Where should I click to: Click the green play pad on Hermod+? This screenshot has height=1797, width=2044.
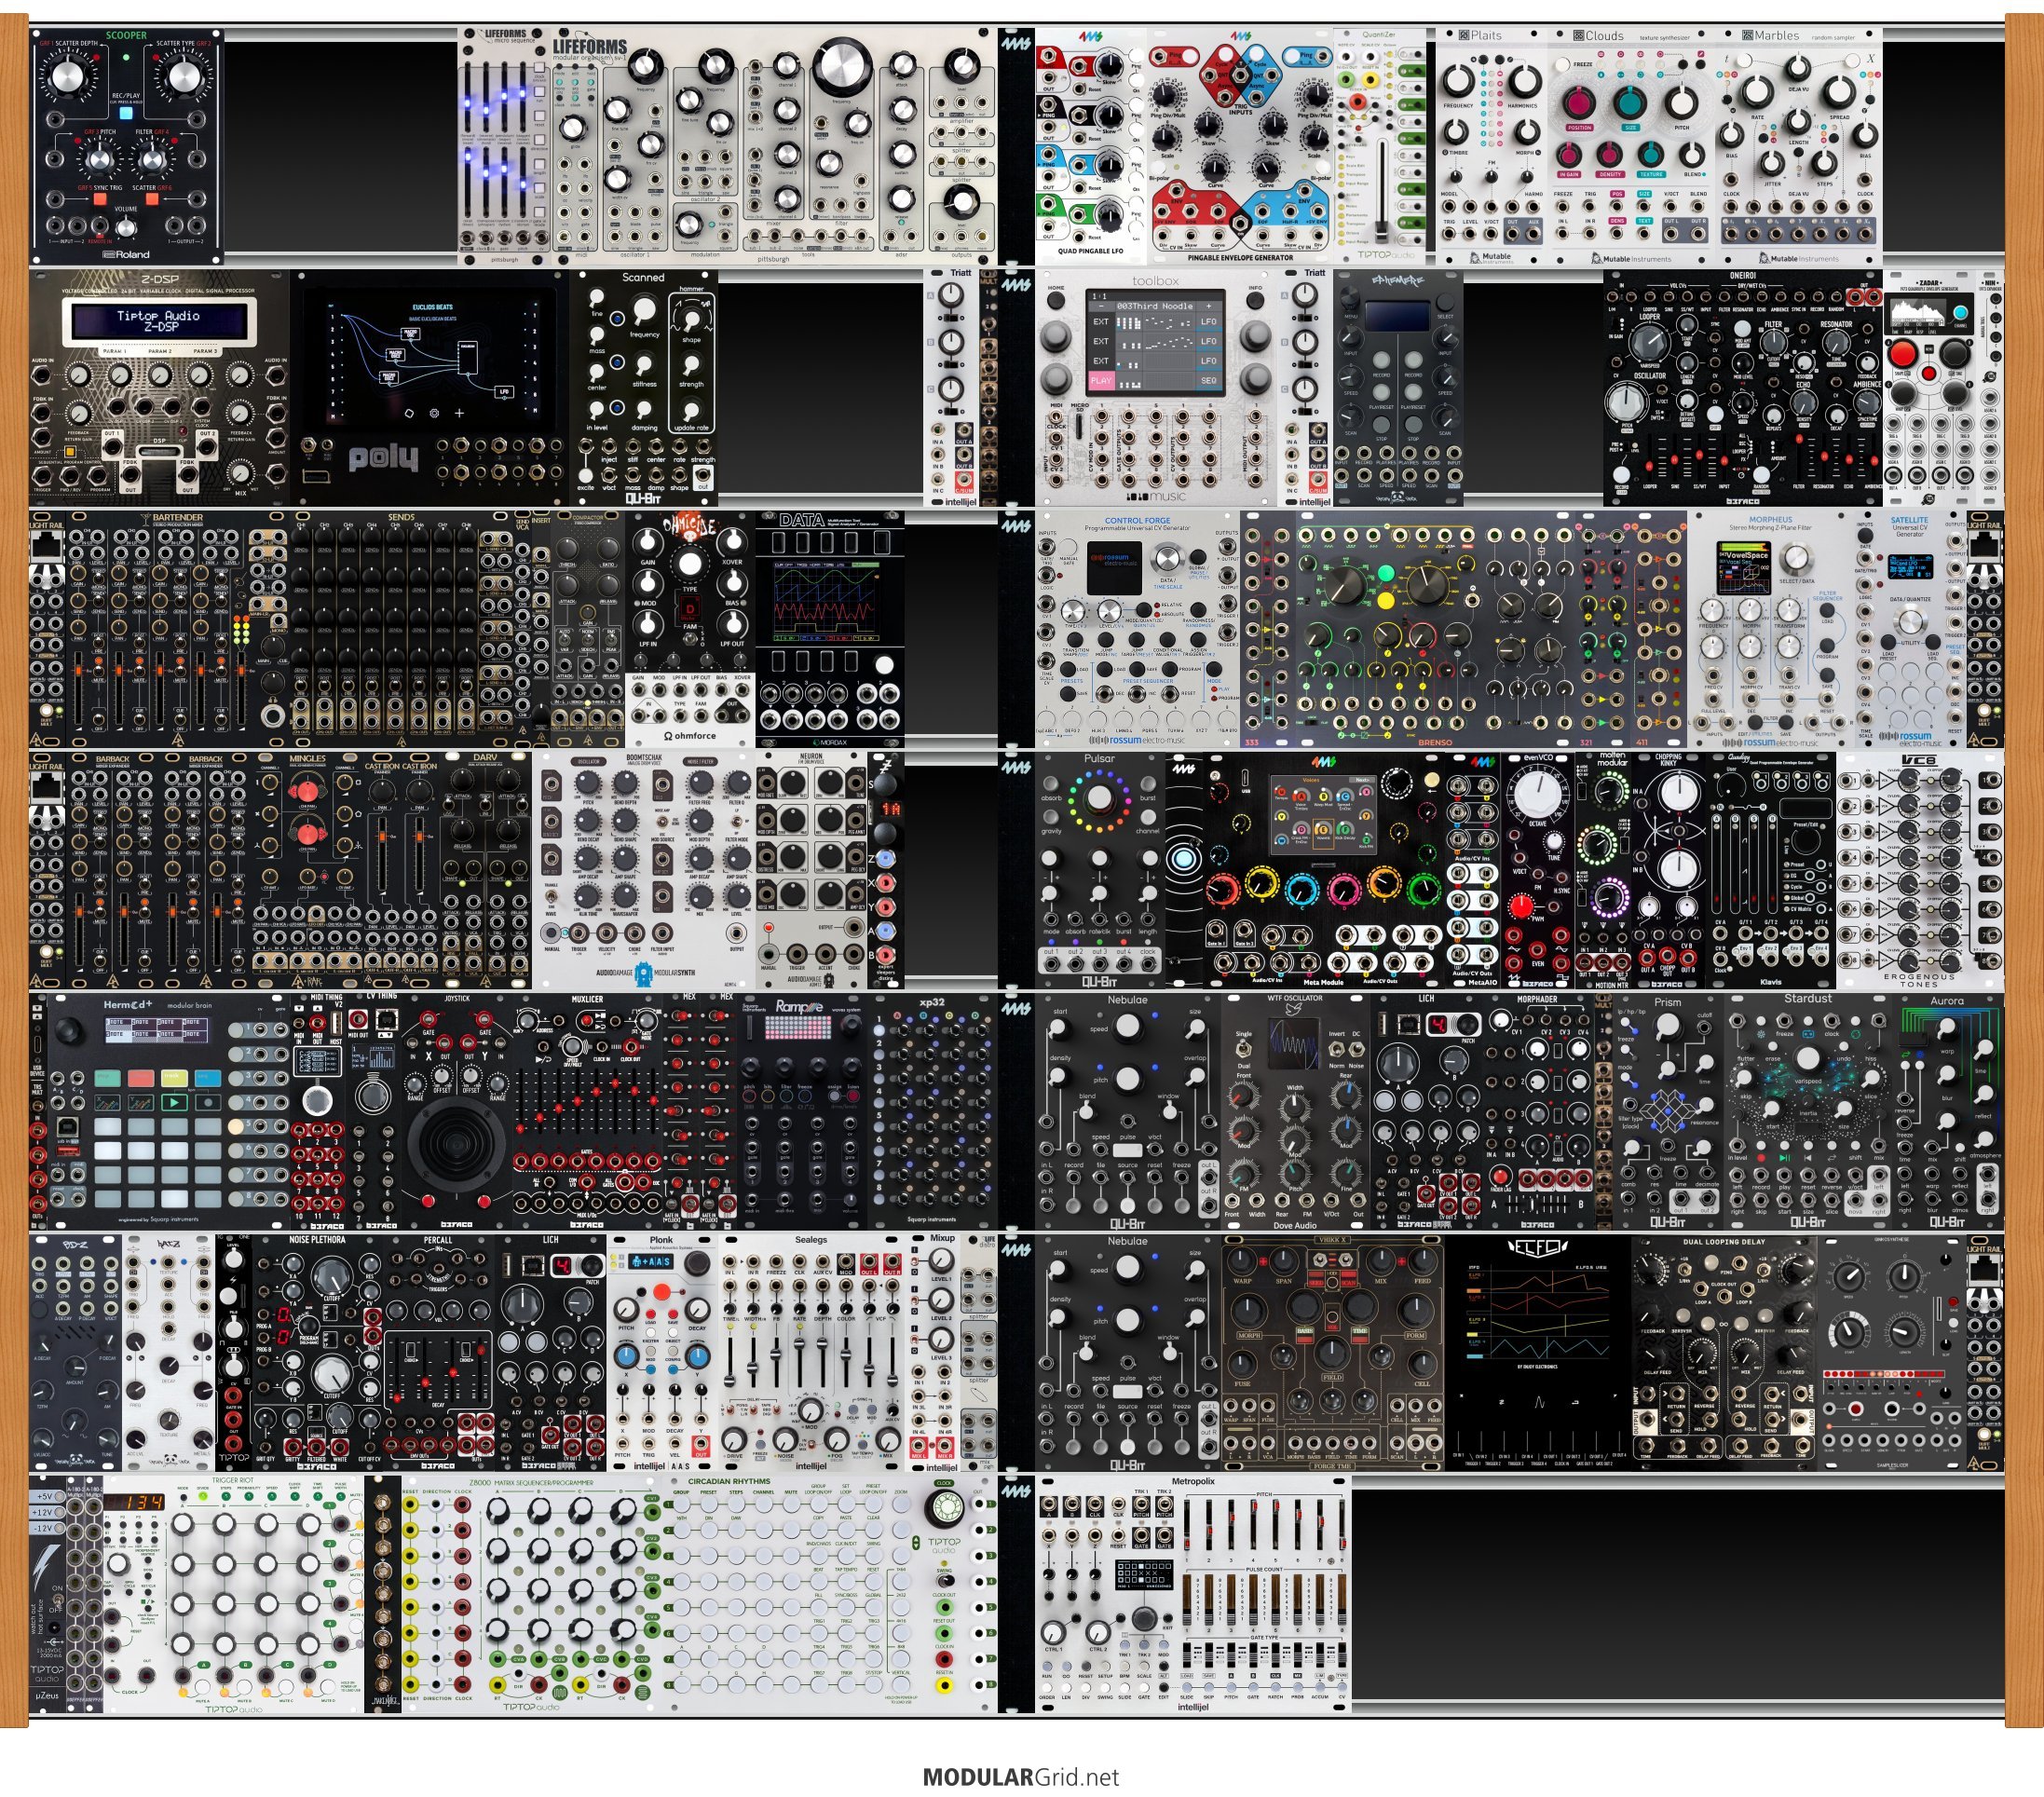pos(175,1102)
